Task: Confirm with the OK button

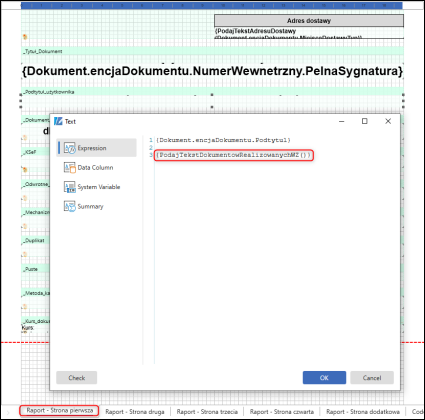Action: click(324, 378)
